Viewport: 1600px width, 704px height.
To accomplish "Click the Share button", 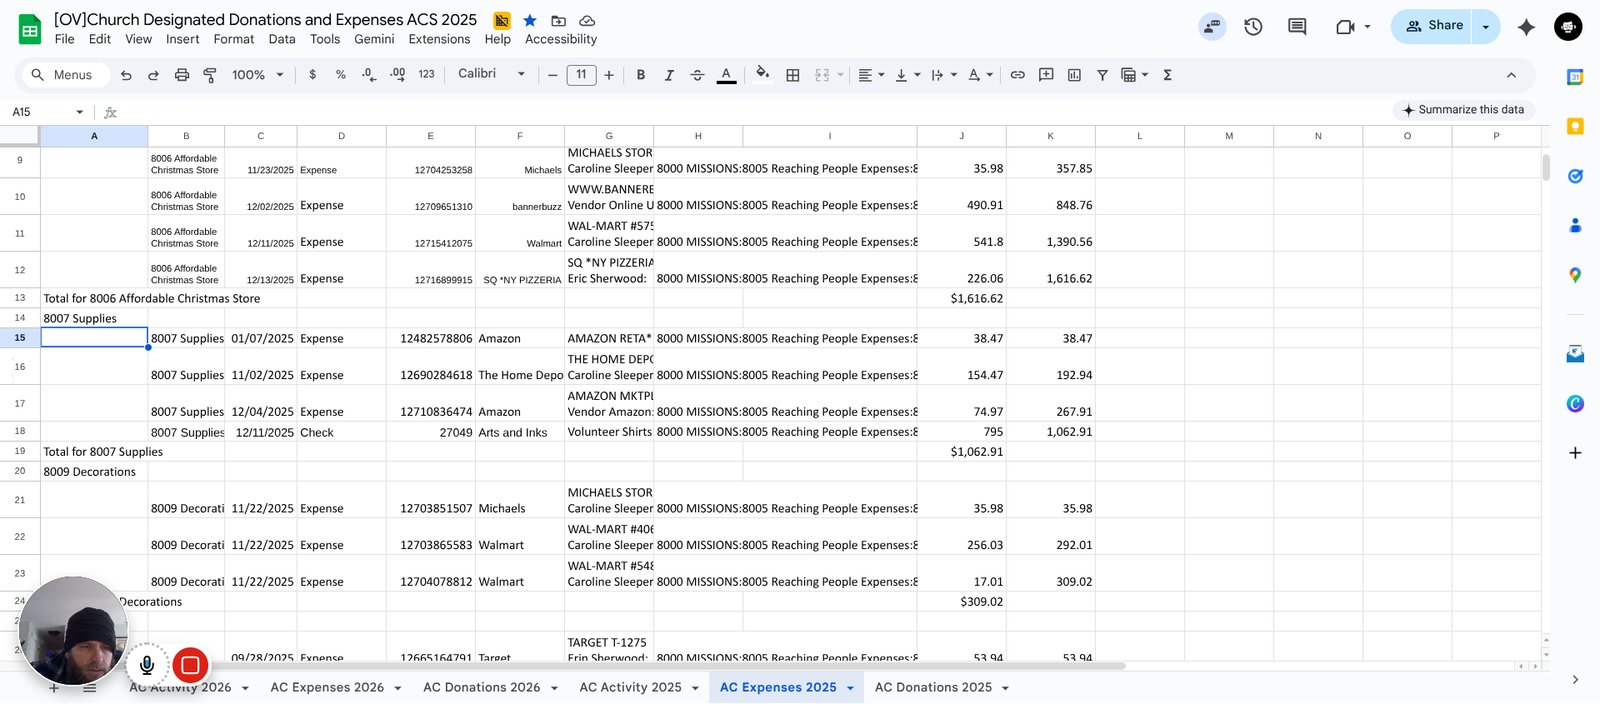I will point(1433,26).
